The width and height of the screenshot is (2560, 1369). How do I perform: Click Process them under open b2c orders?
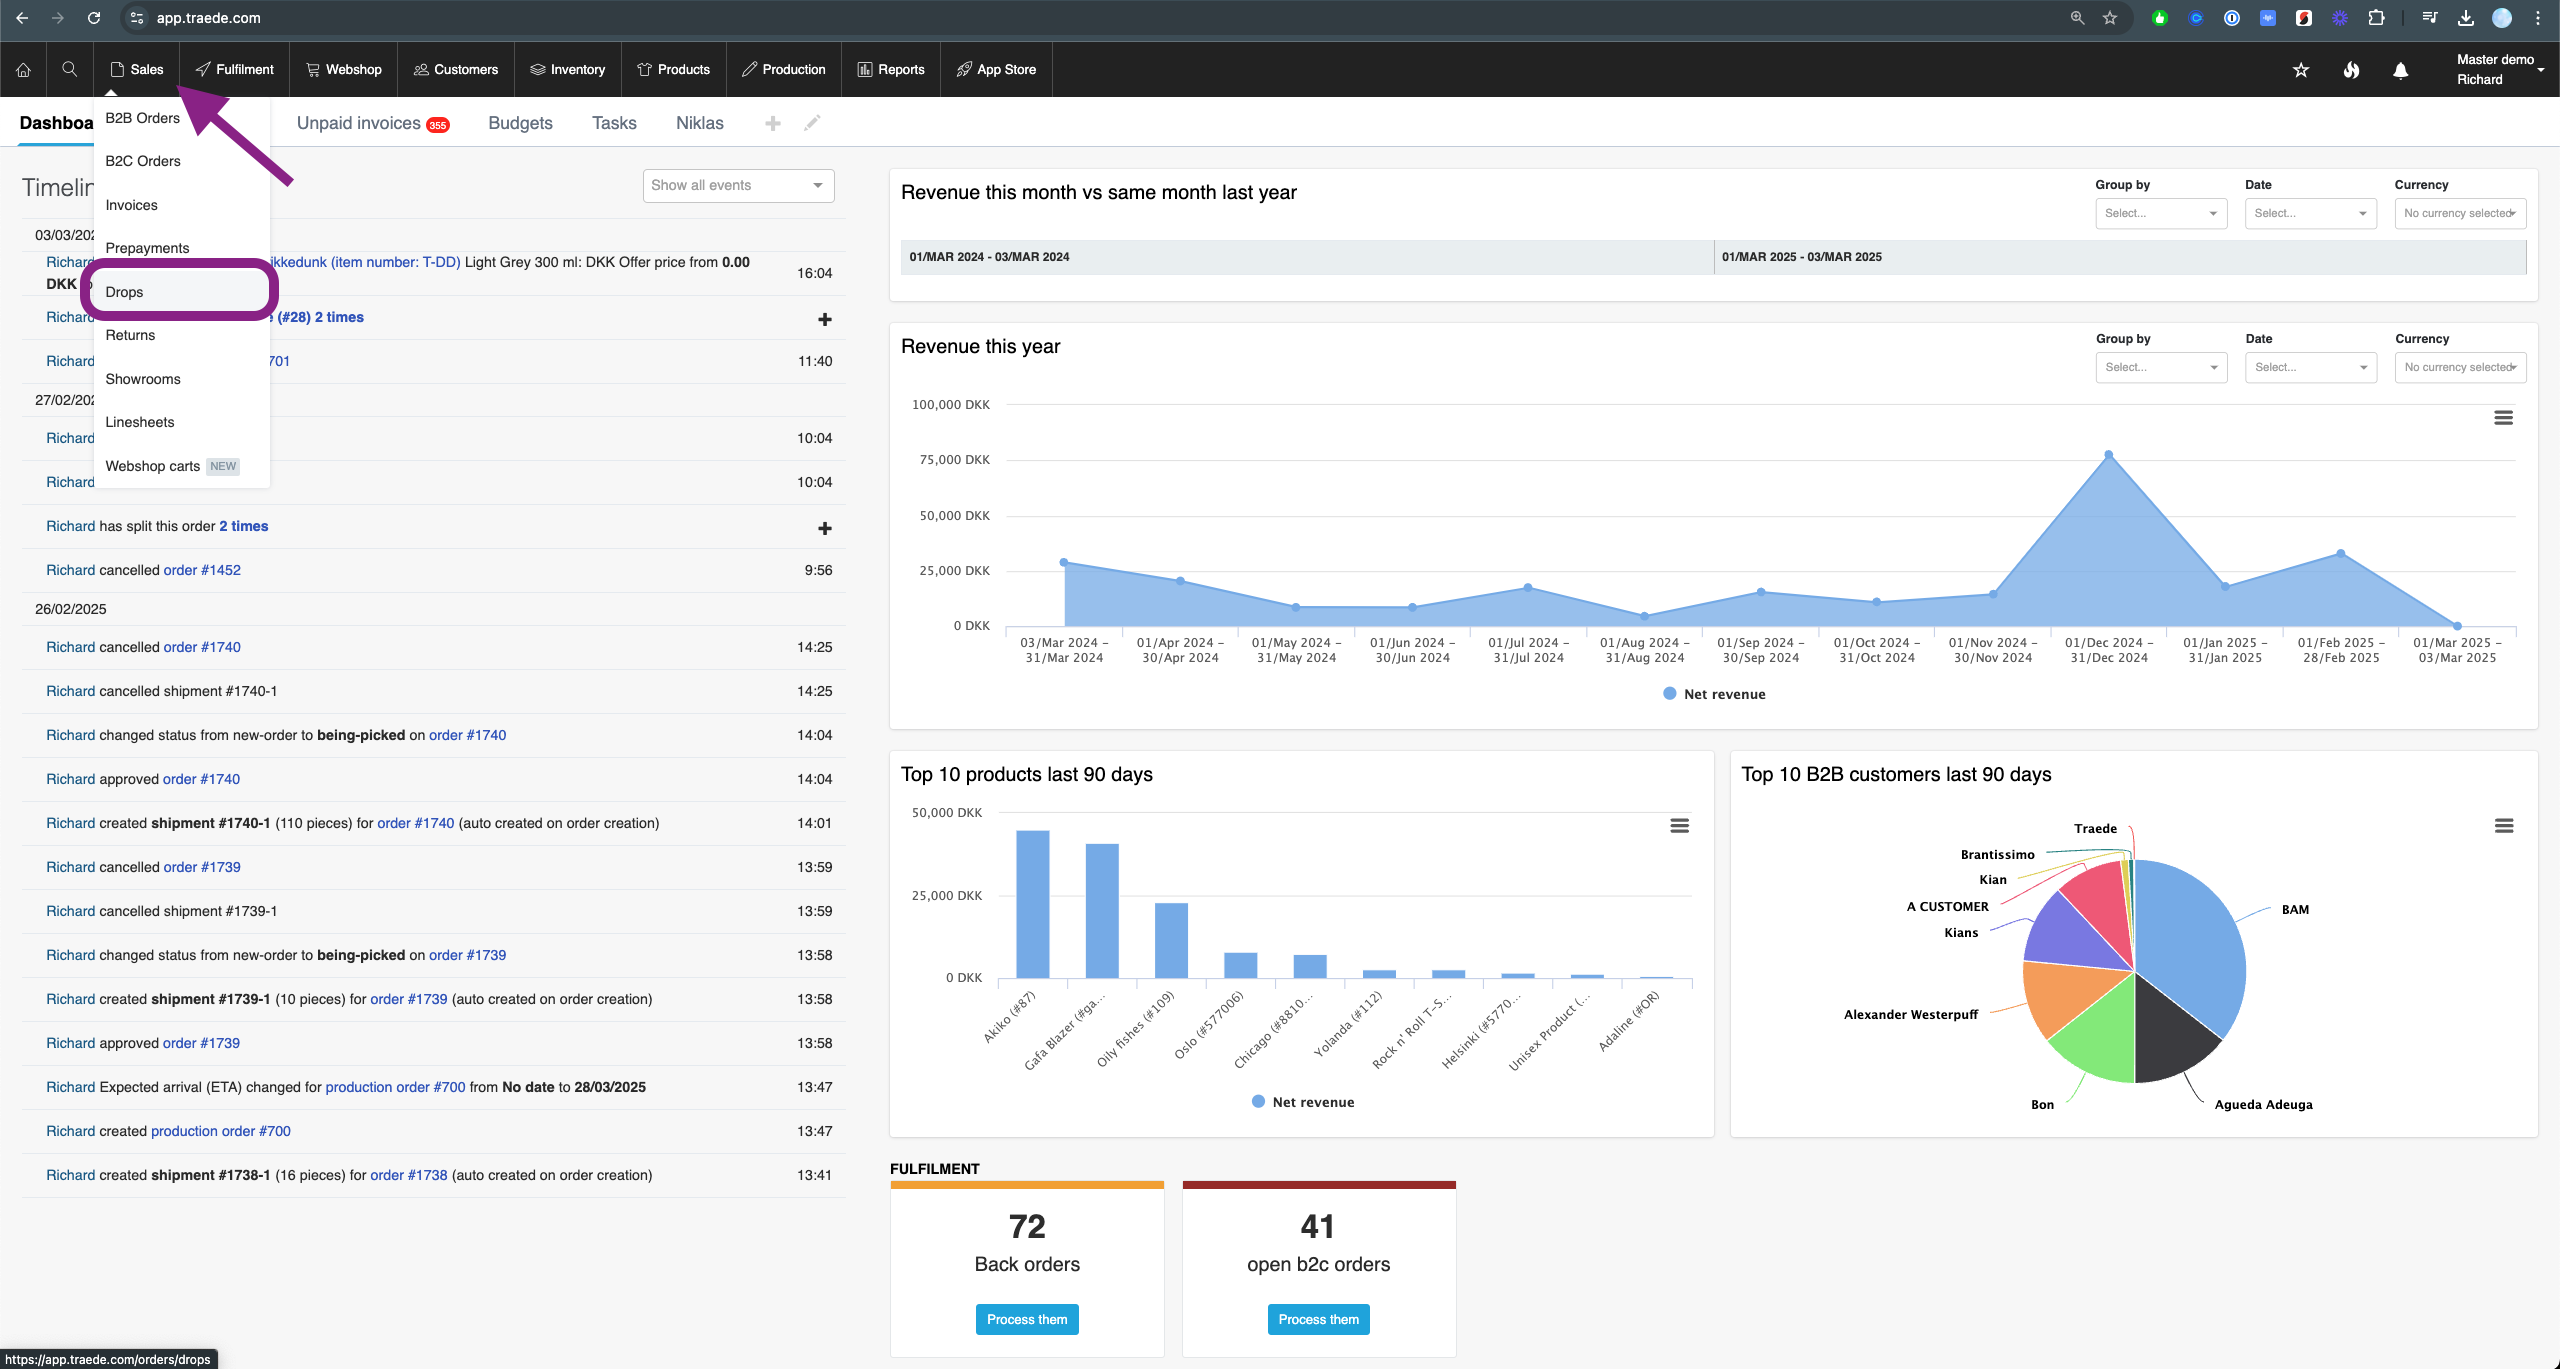click(x=1318, y=1319)
